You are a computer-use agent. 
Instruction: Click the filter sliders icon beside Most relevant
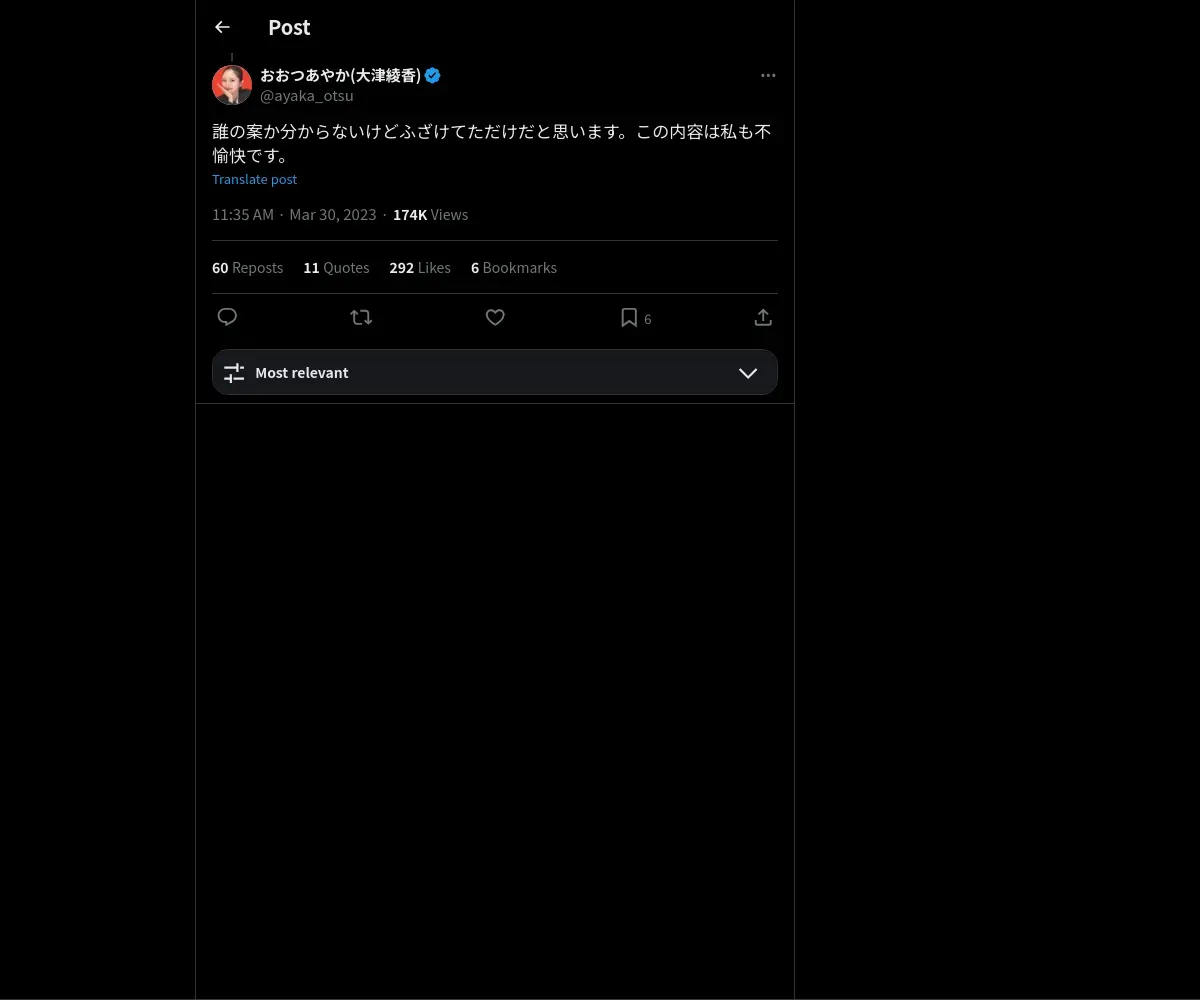tap(234, 373)
